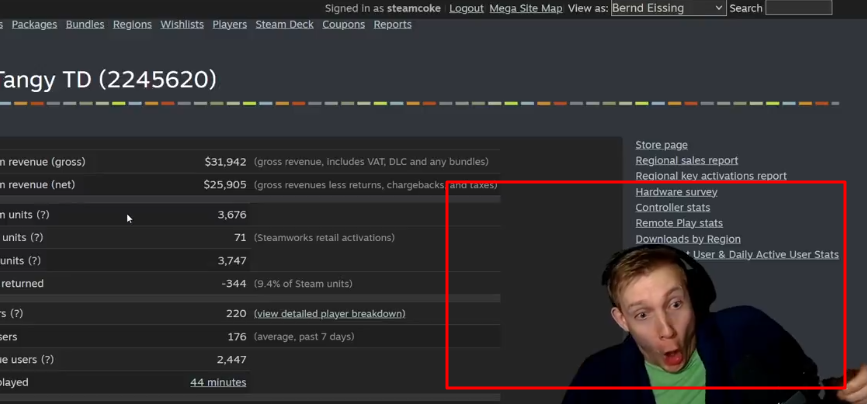Viewport: 867px width, 404px height.
Task: Open the Remote Play stats link
Action: click(x=679, y=223)
